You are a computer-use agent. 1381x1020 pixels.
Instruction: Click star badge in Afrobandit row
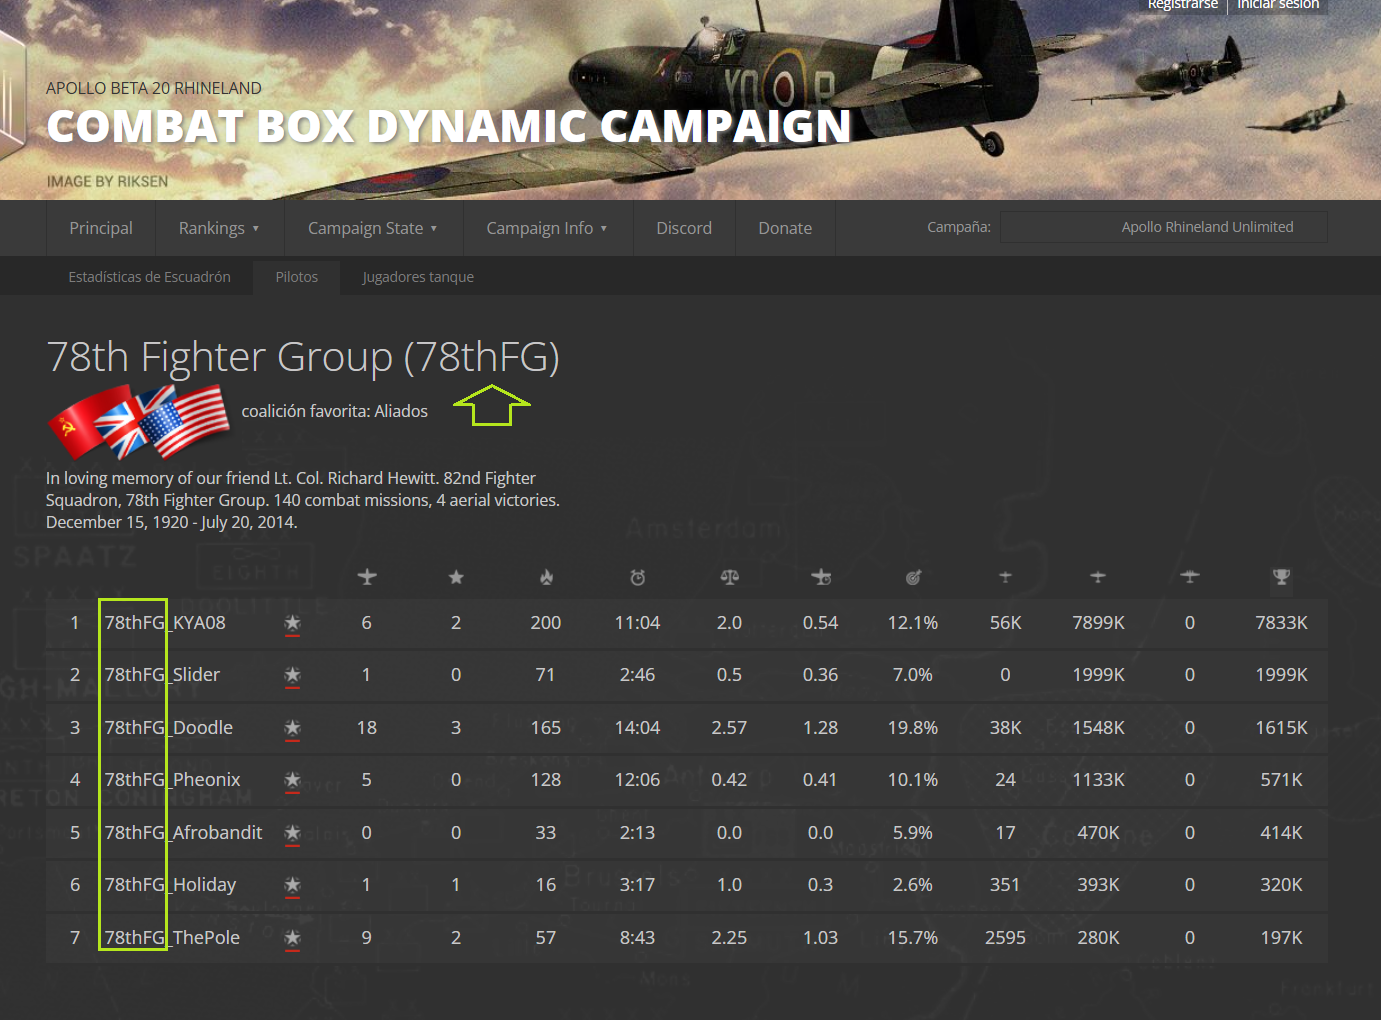(x=292, y=834)
